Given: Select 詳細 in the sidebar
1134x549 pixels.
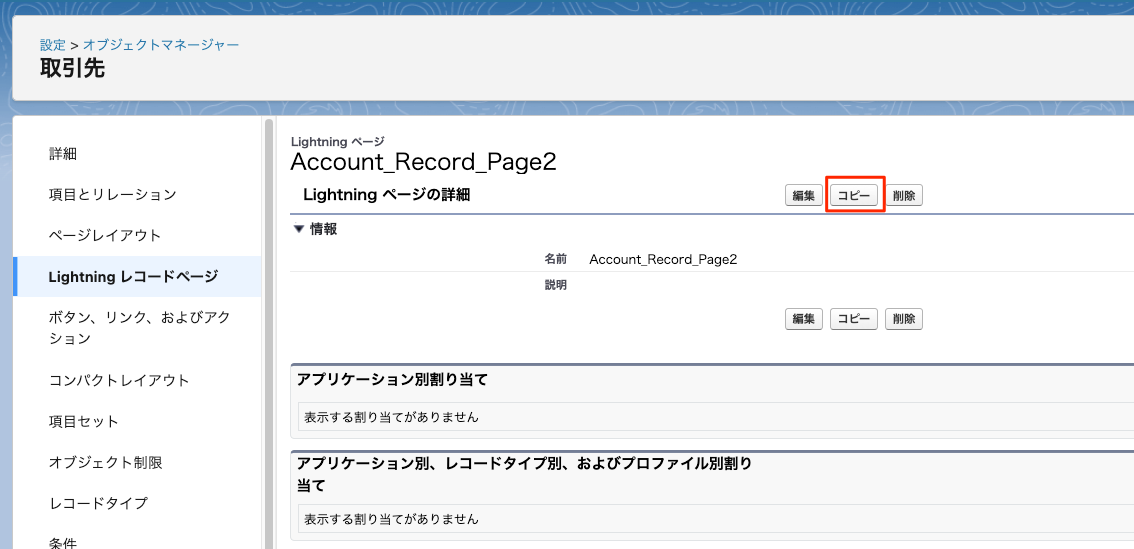Looking at the screenshot, I should 63,154.
